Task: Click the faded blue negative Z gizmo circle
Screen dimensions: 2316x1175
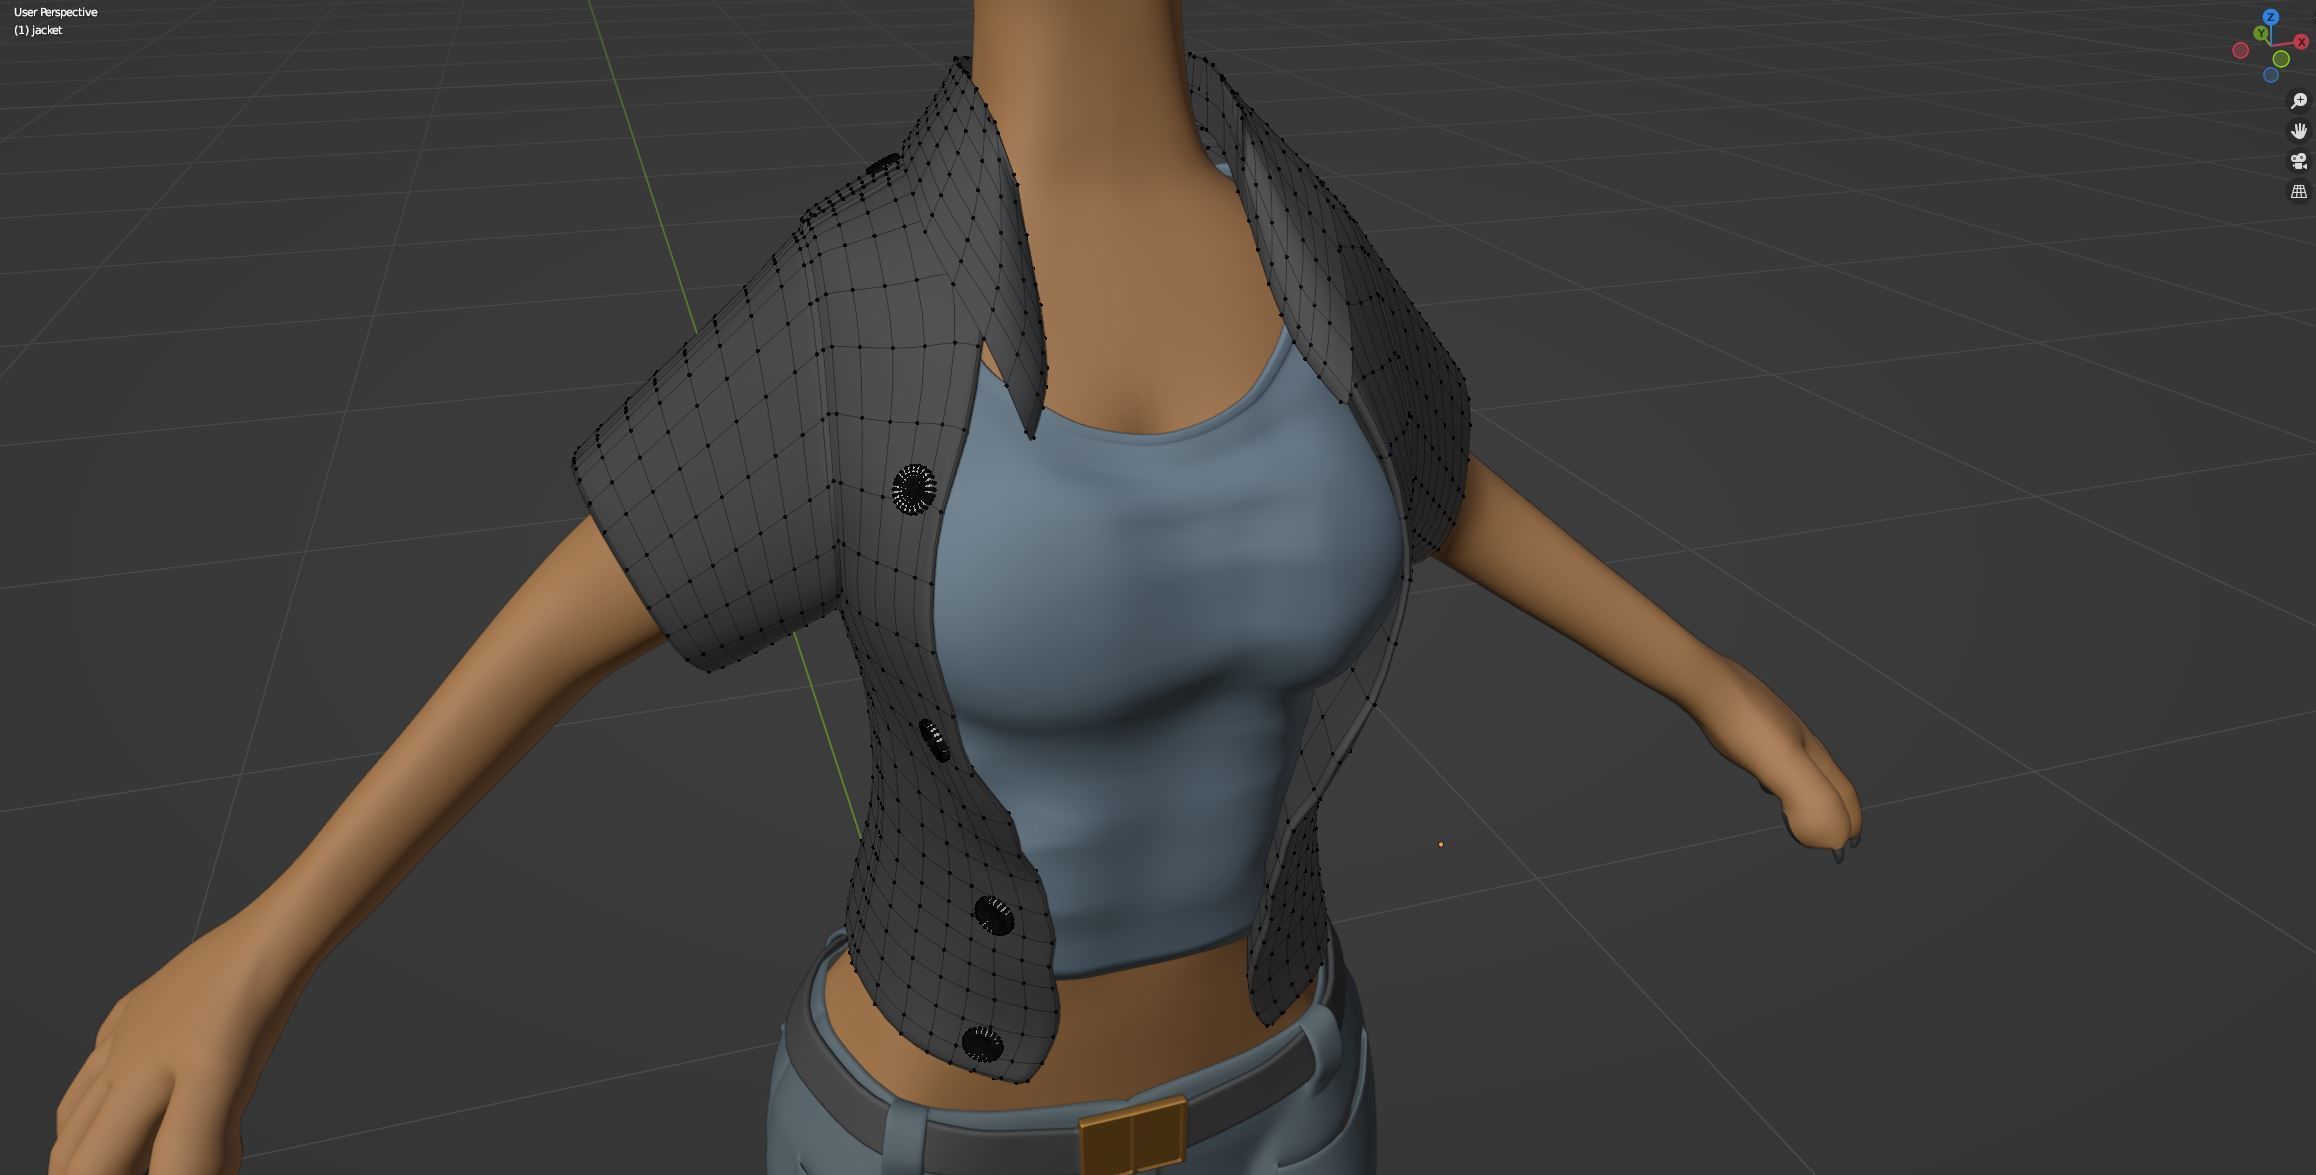Action: [x=2270, y=75]
